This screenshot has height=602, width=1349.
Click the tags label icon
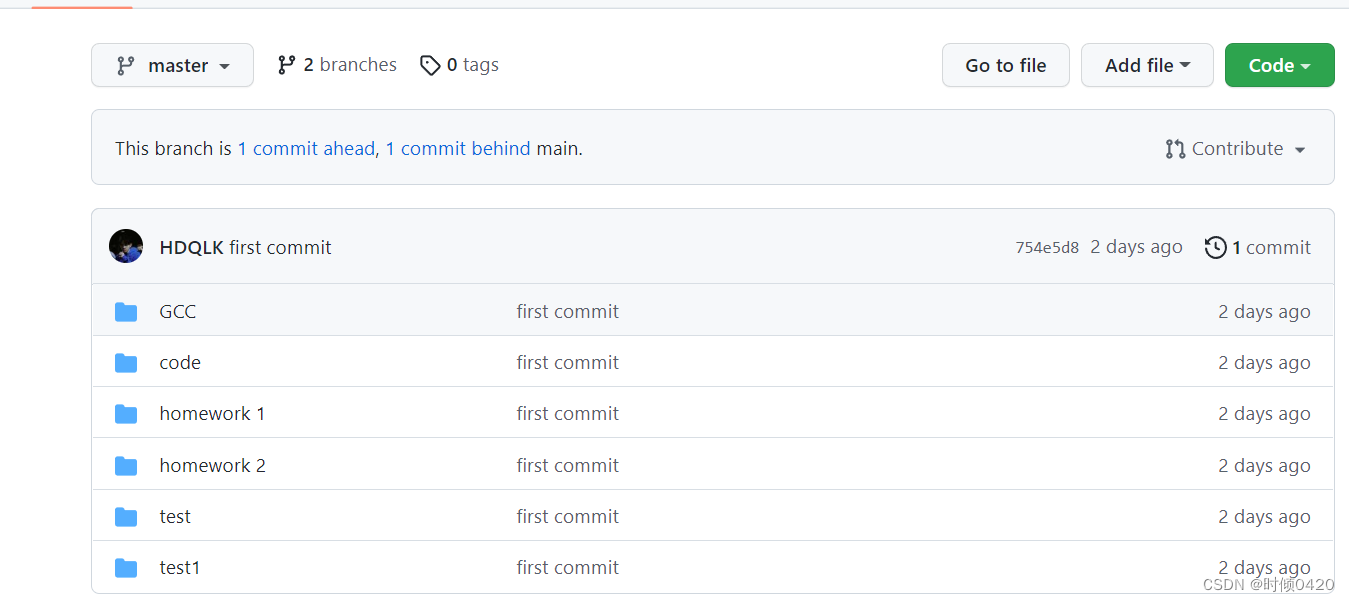point(430,66)
